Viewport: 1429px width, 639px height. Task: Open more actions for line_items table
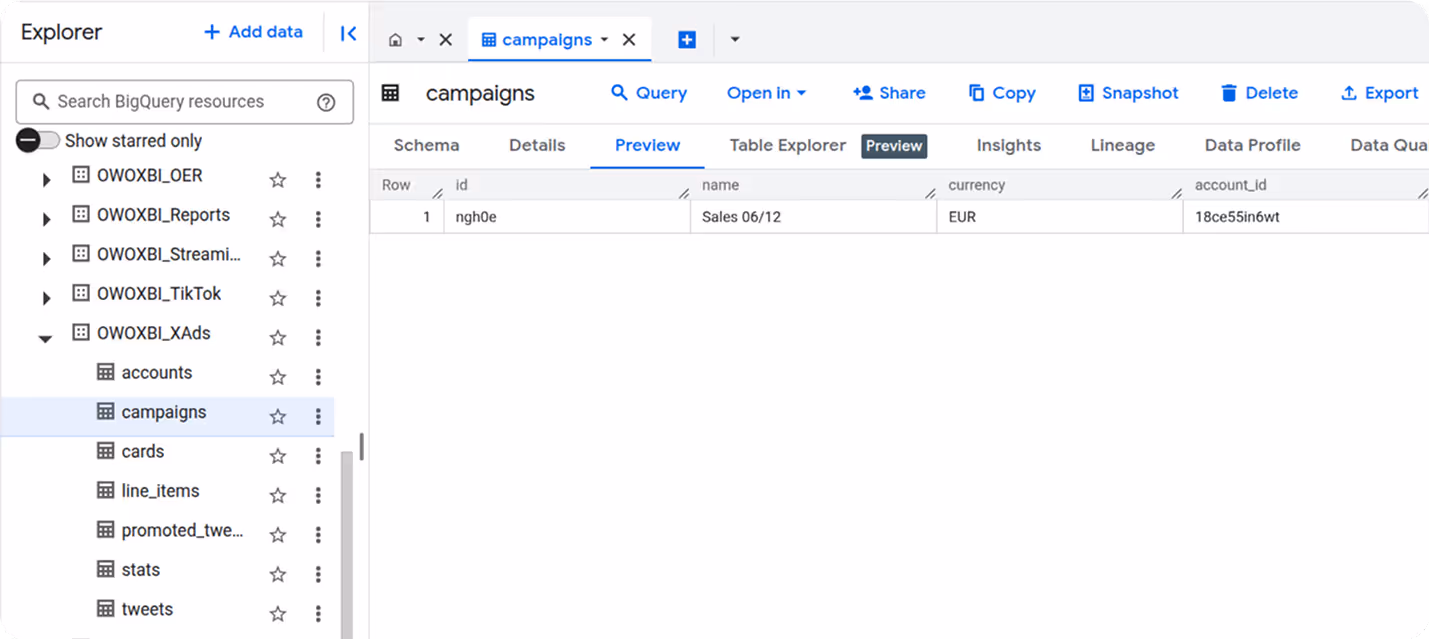pyautogui.click(x=318, y=496)
